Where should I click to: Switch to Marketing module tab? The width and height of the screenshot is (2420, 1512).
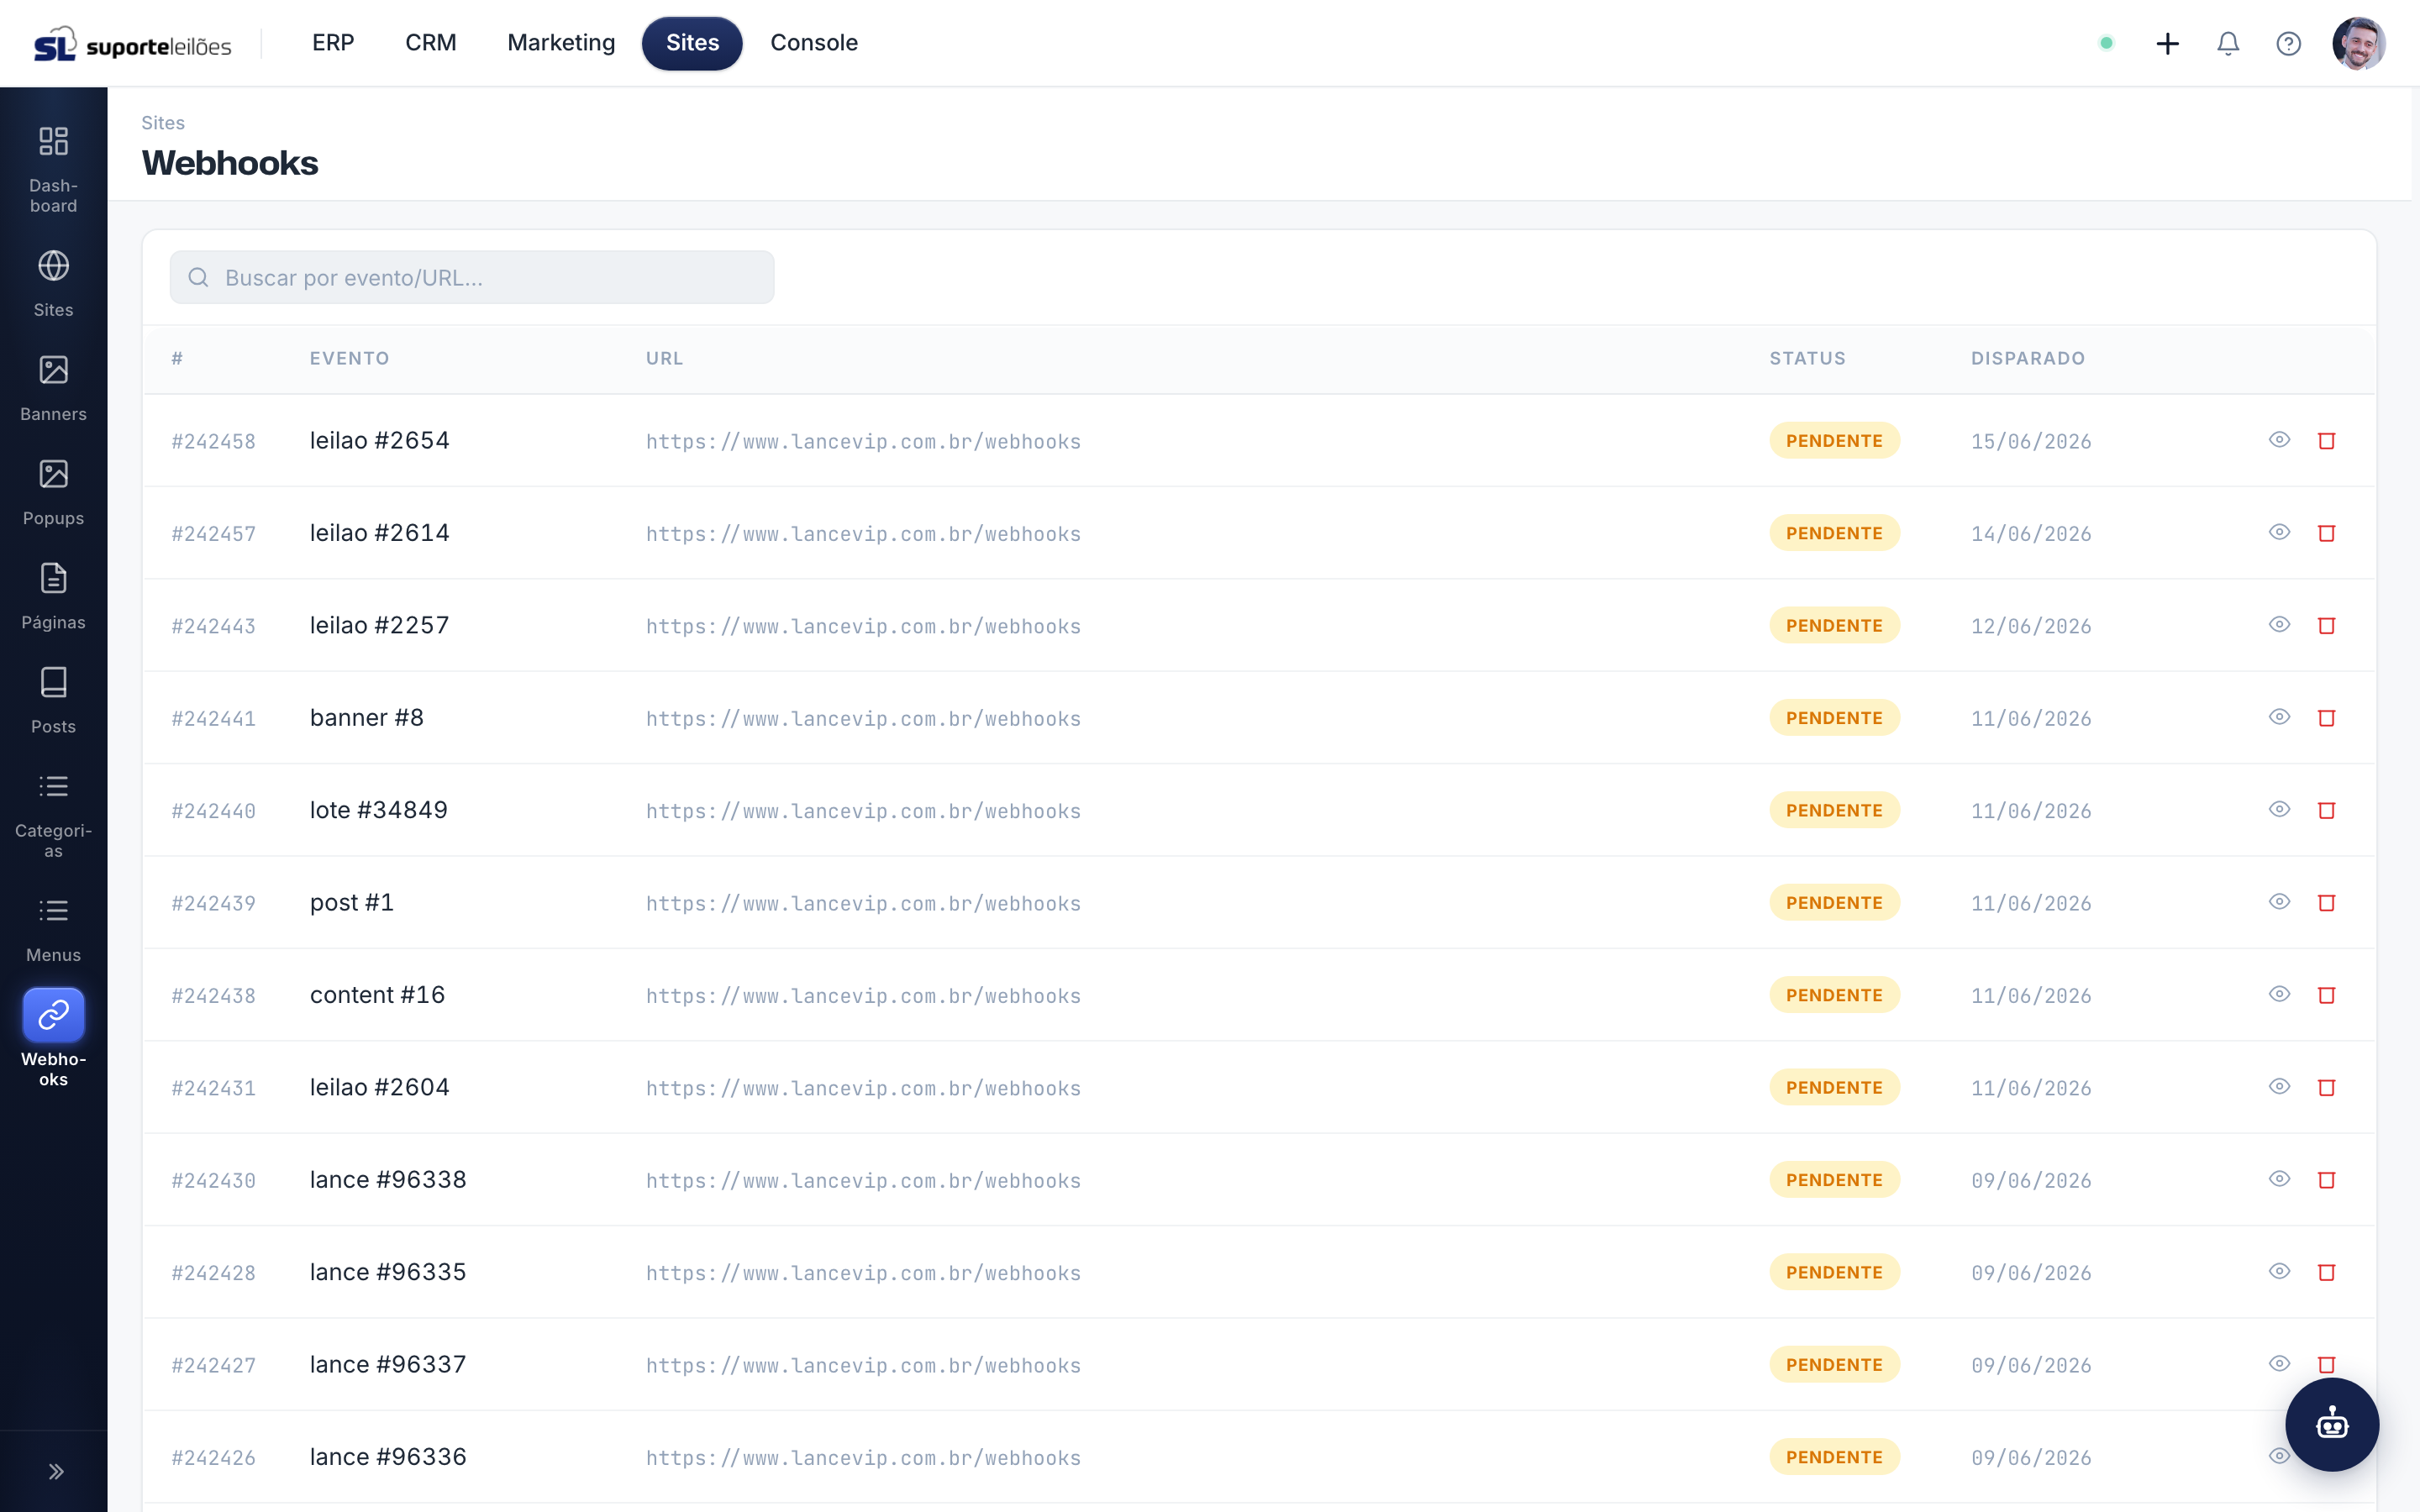[561, 43]
